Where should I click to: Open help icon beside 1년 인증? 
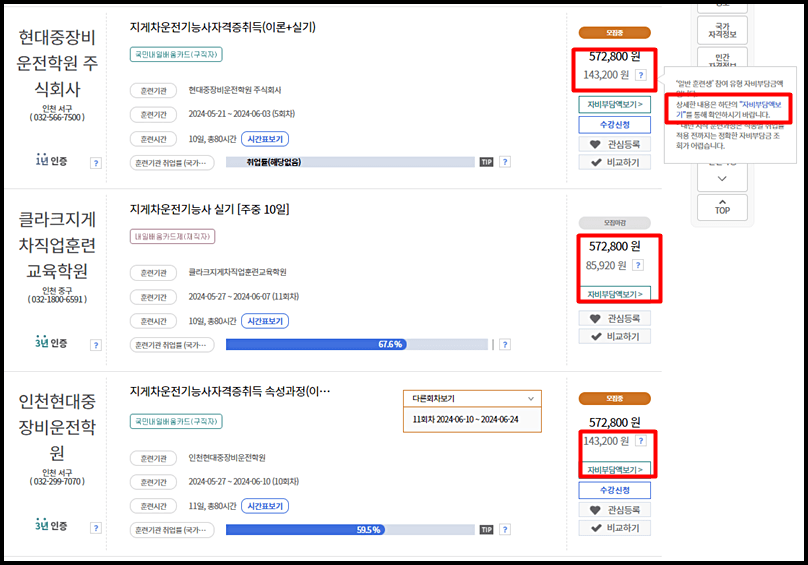(96, 163)
